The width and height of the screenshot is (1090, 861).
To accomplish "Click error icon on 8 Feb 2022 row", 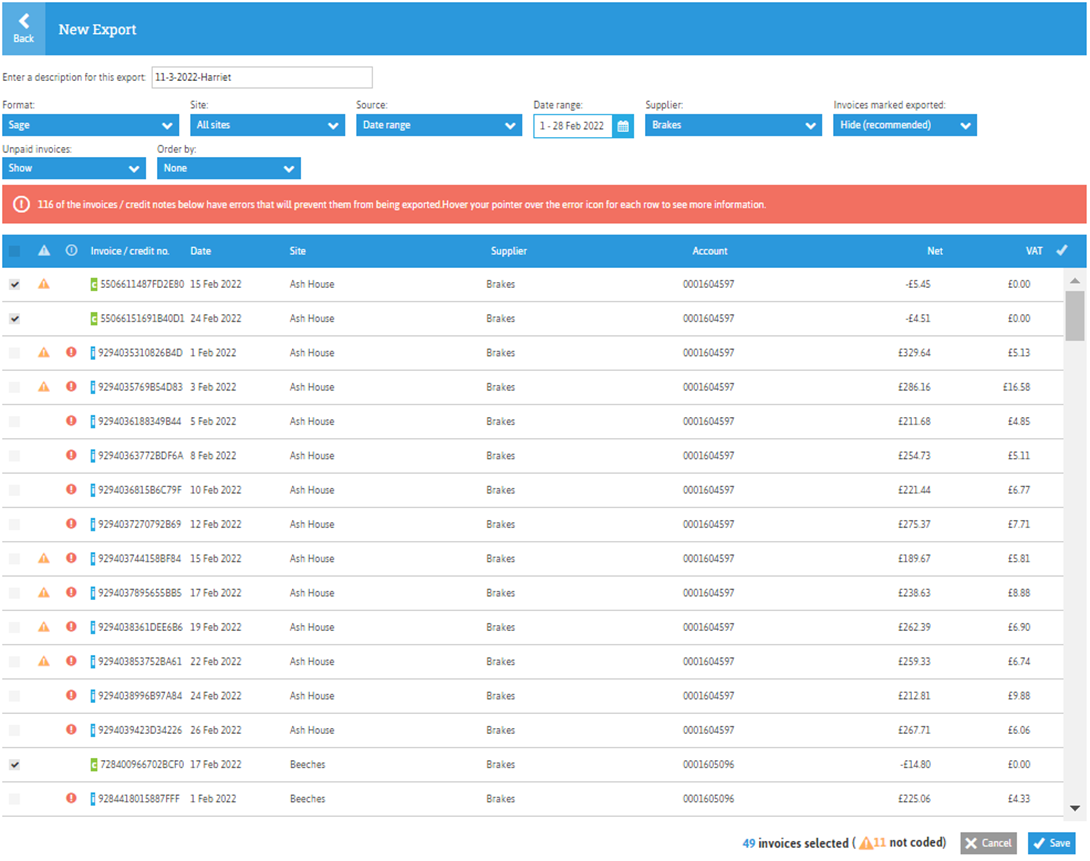I will pyautogui.click(x=71, y=455).
